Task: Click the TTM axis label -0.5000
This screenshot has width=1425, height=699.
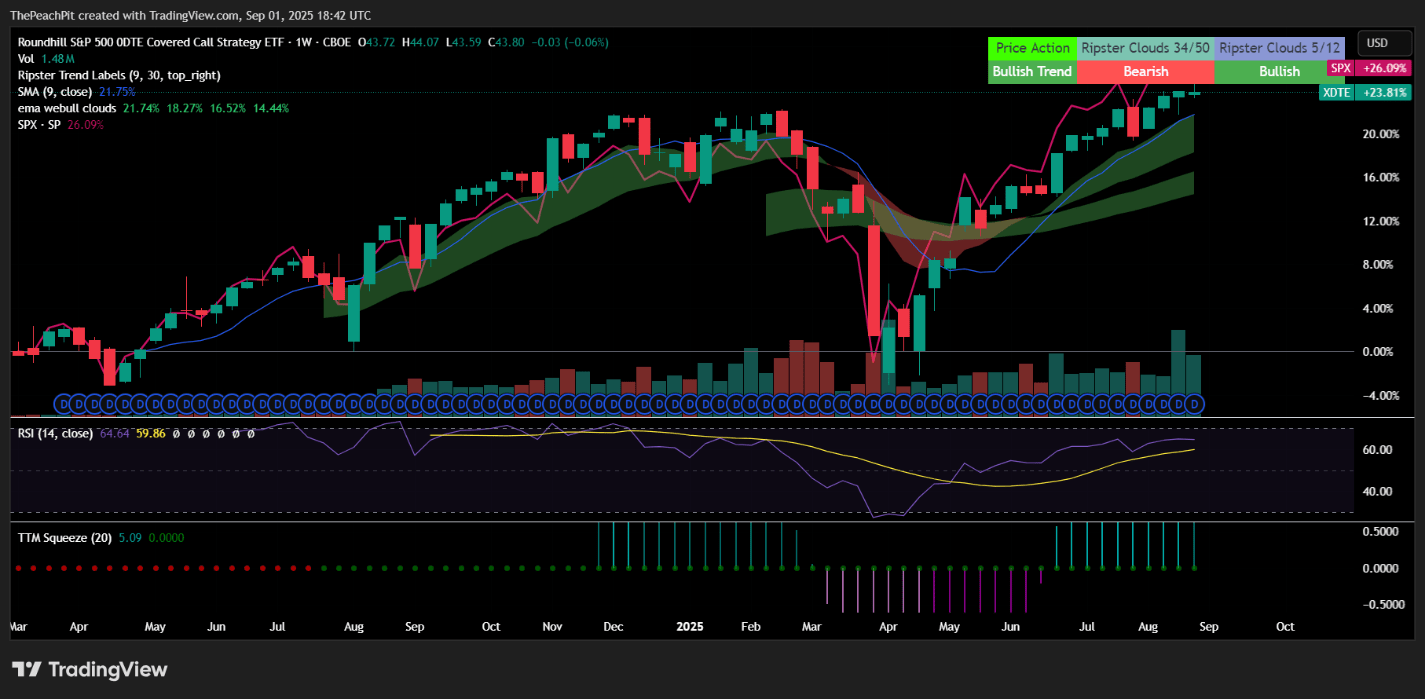Action: tap(1386, 604)
